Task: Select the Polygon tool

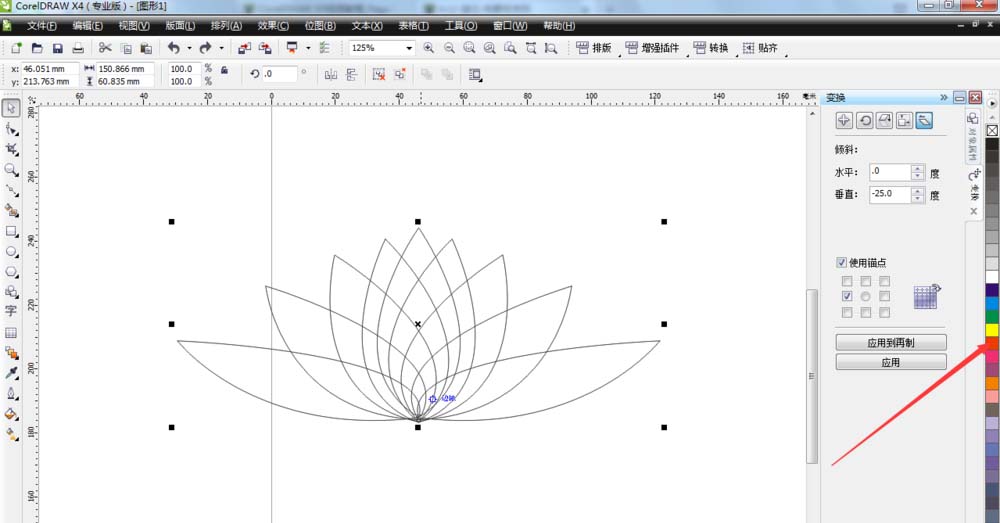Action: [11, 272]
